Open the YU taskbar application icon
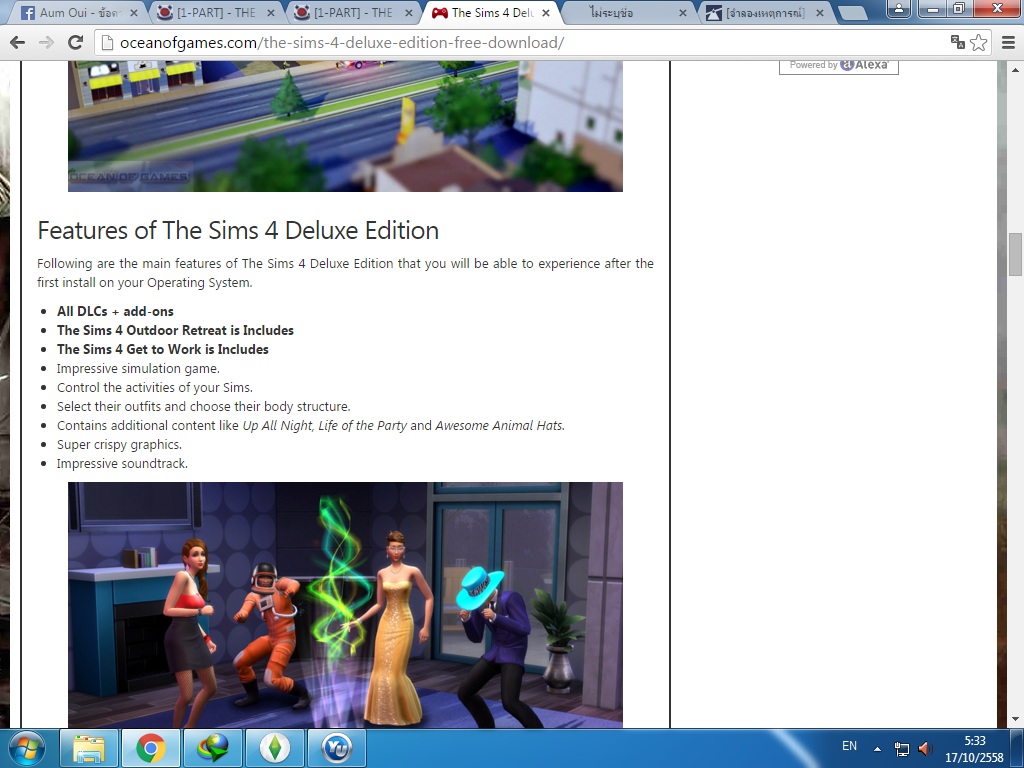 coord(336,748)
